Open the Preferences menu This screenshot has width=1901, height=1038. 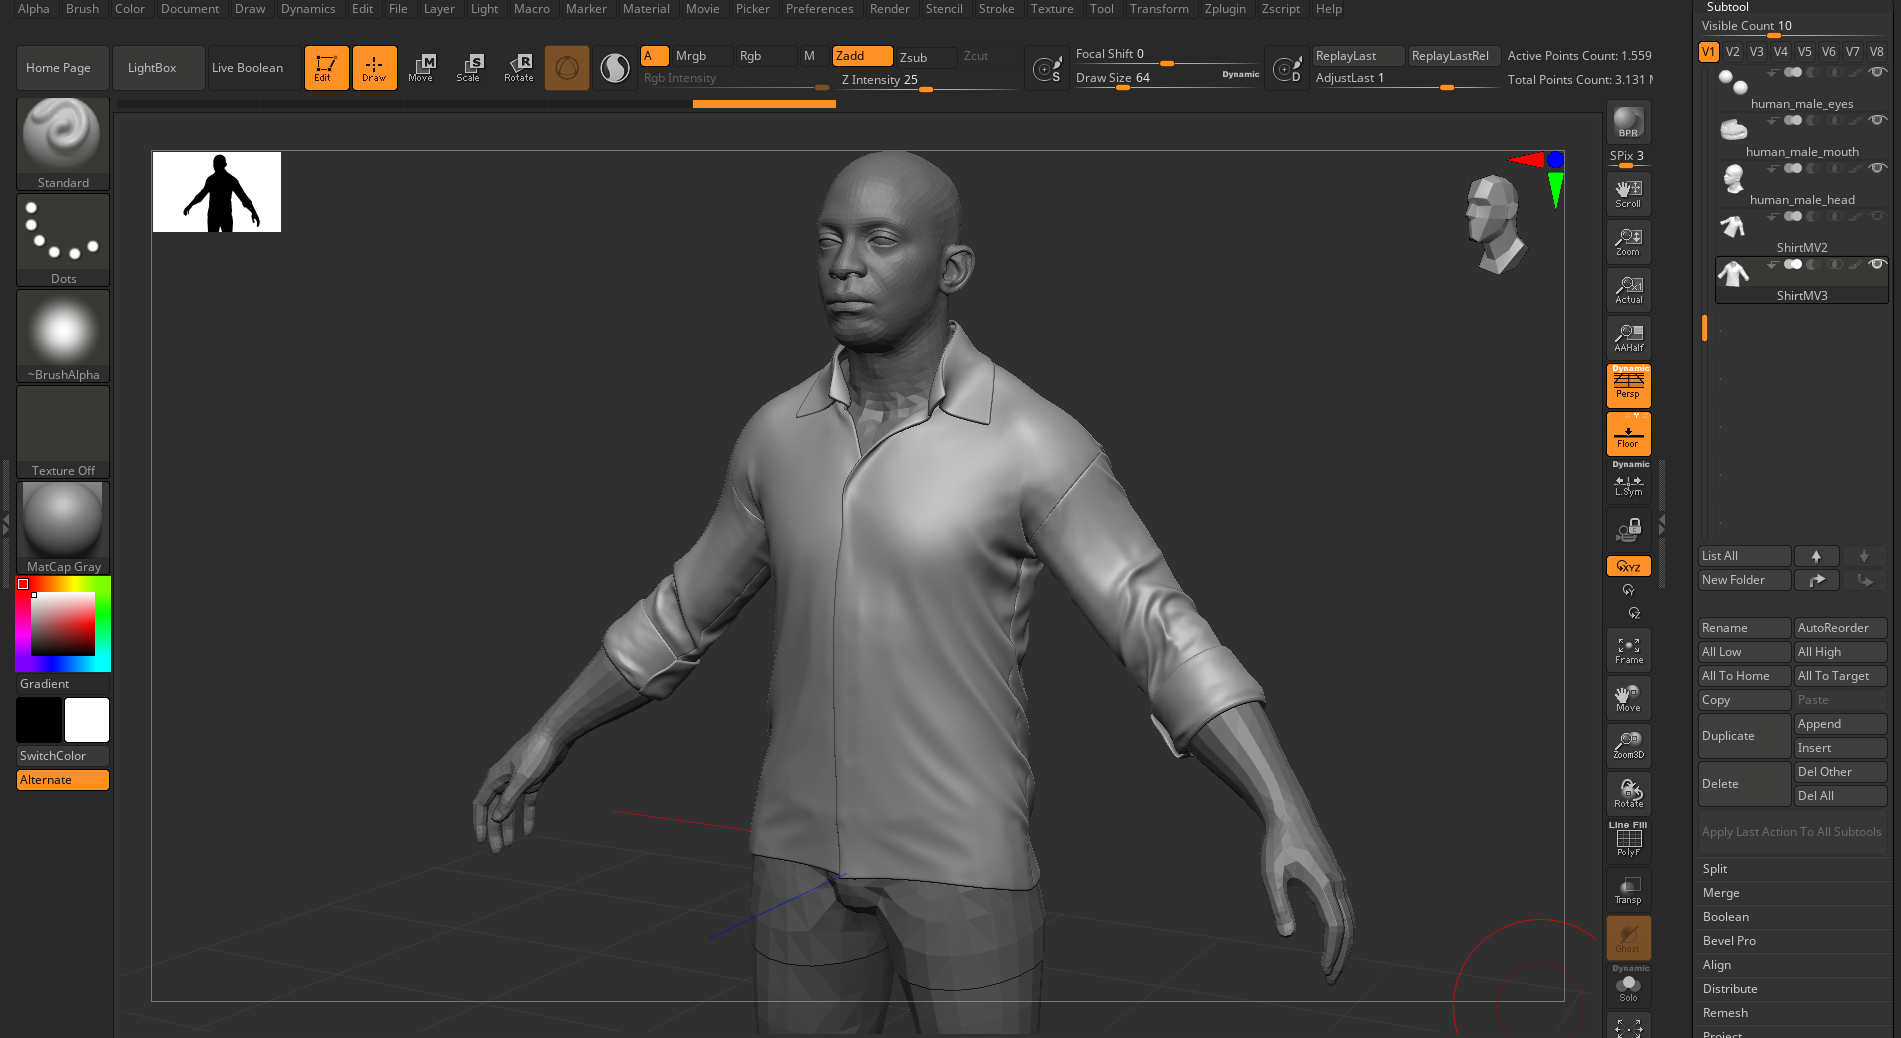pos(819,9)
